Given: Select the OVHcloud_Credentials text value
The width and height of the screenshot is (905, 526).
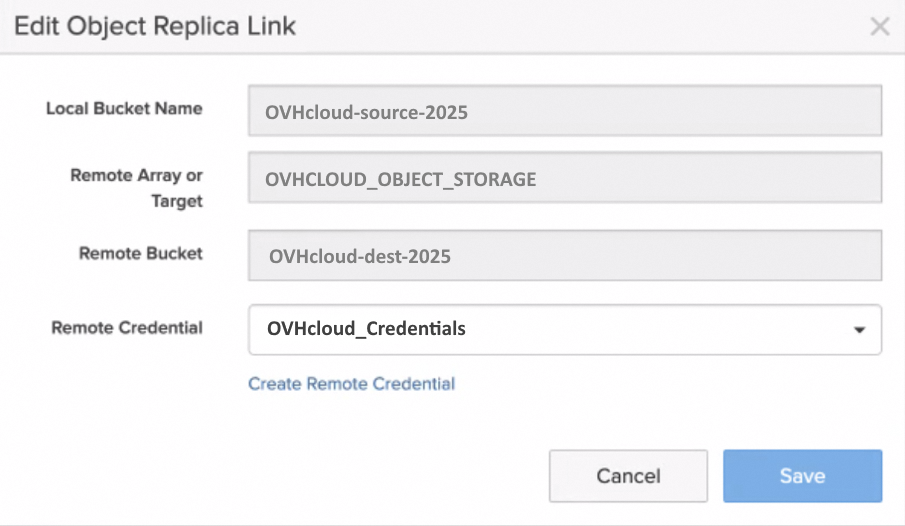Looking at the screenshot, I should [x=365, y=328].
